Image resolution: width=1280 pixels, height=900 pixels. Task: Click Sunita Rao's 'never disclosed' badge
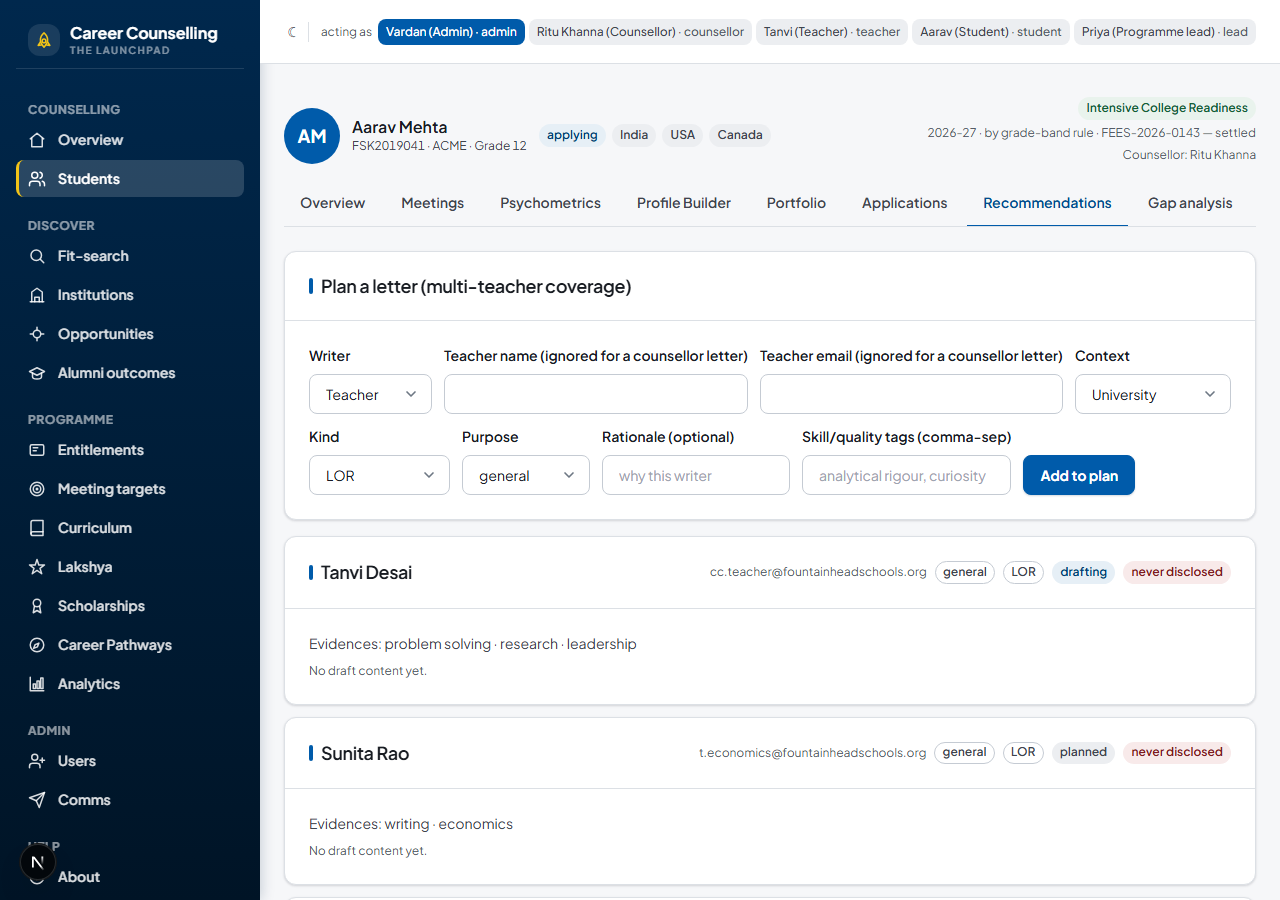click(1177, 752)
